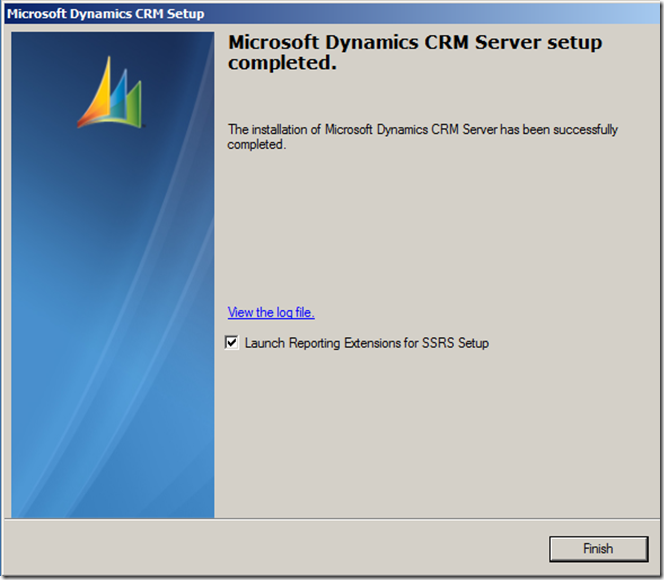Click the checkmark next to Launch Reporting Extensions

coord(233,343)
